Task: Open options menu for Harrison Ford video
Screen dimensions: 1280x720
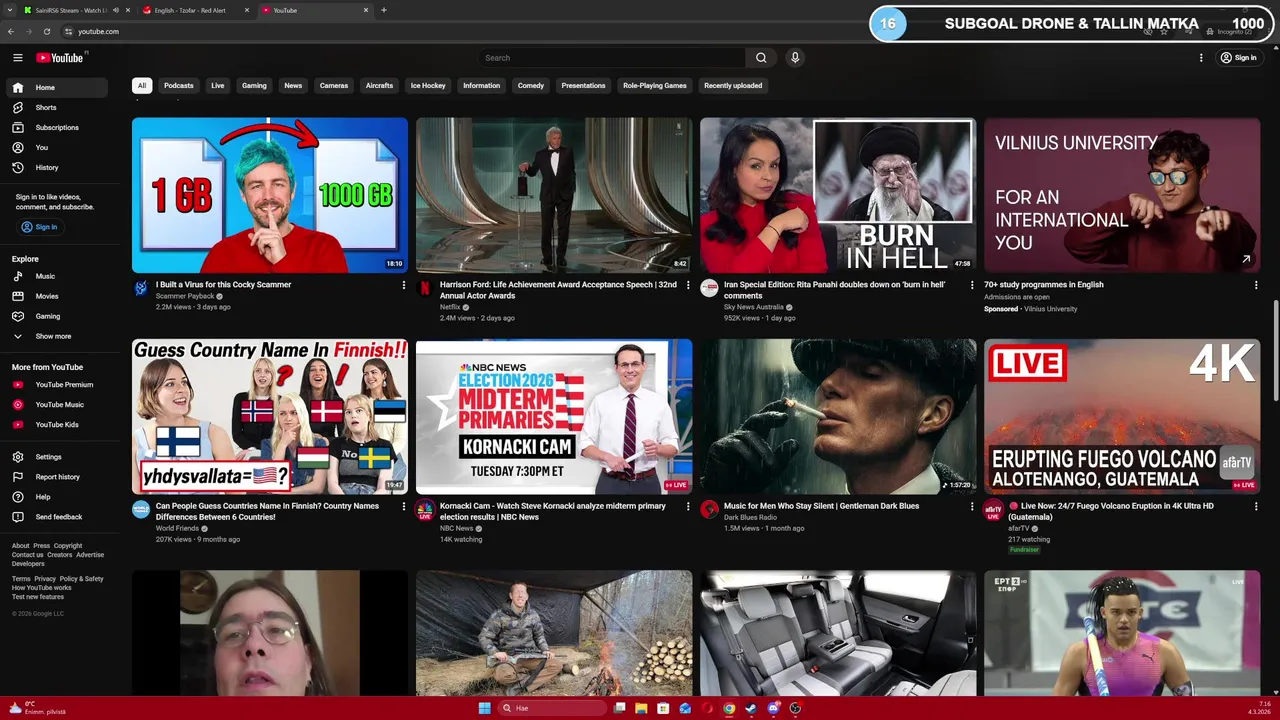Action: (x=688, y=285)
